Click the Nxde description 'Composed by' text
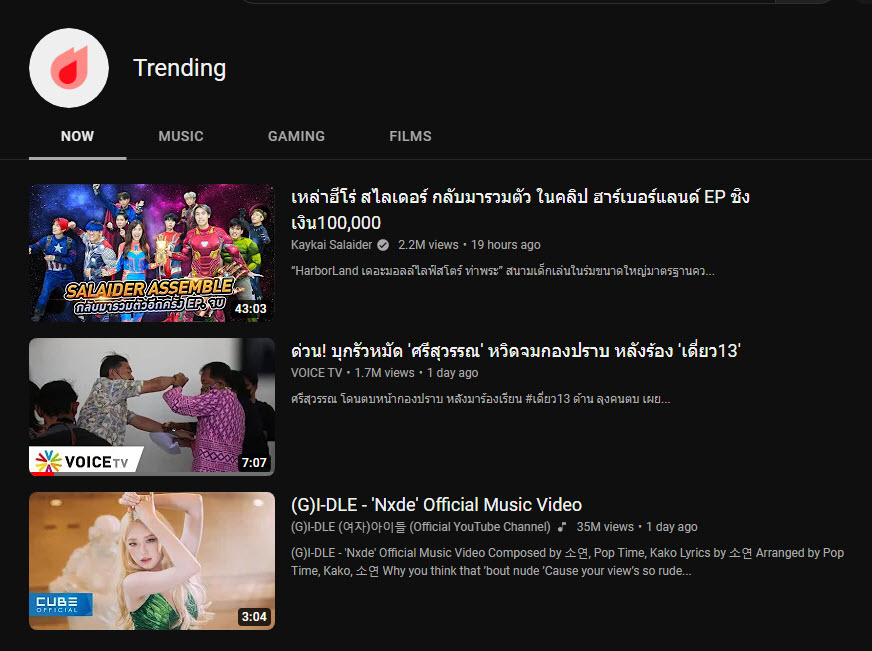Screen dimensions: 872x651 point(567,562)
